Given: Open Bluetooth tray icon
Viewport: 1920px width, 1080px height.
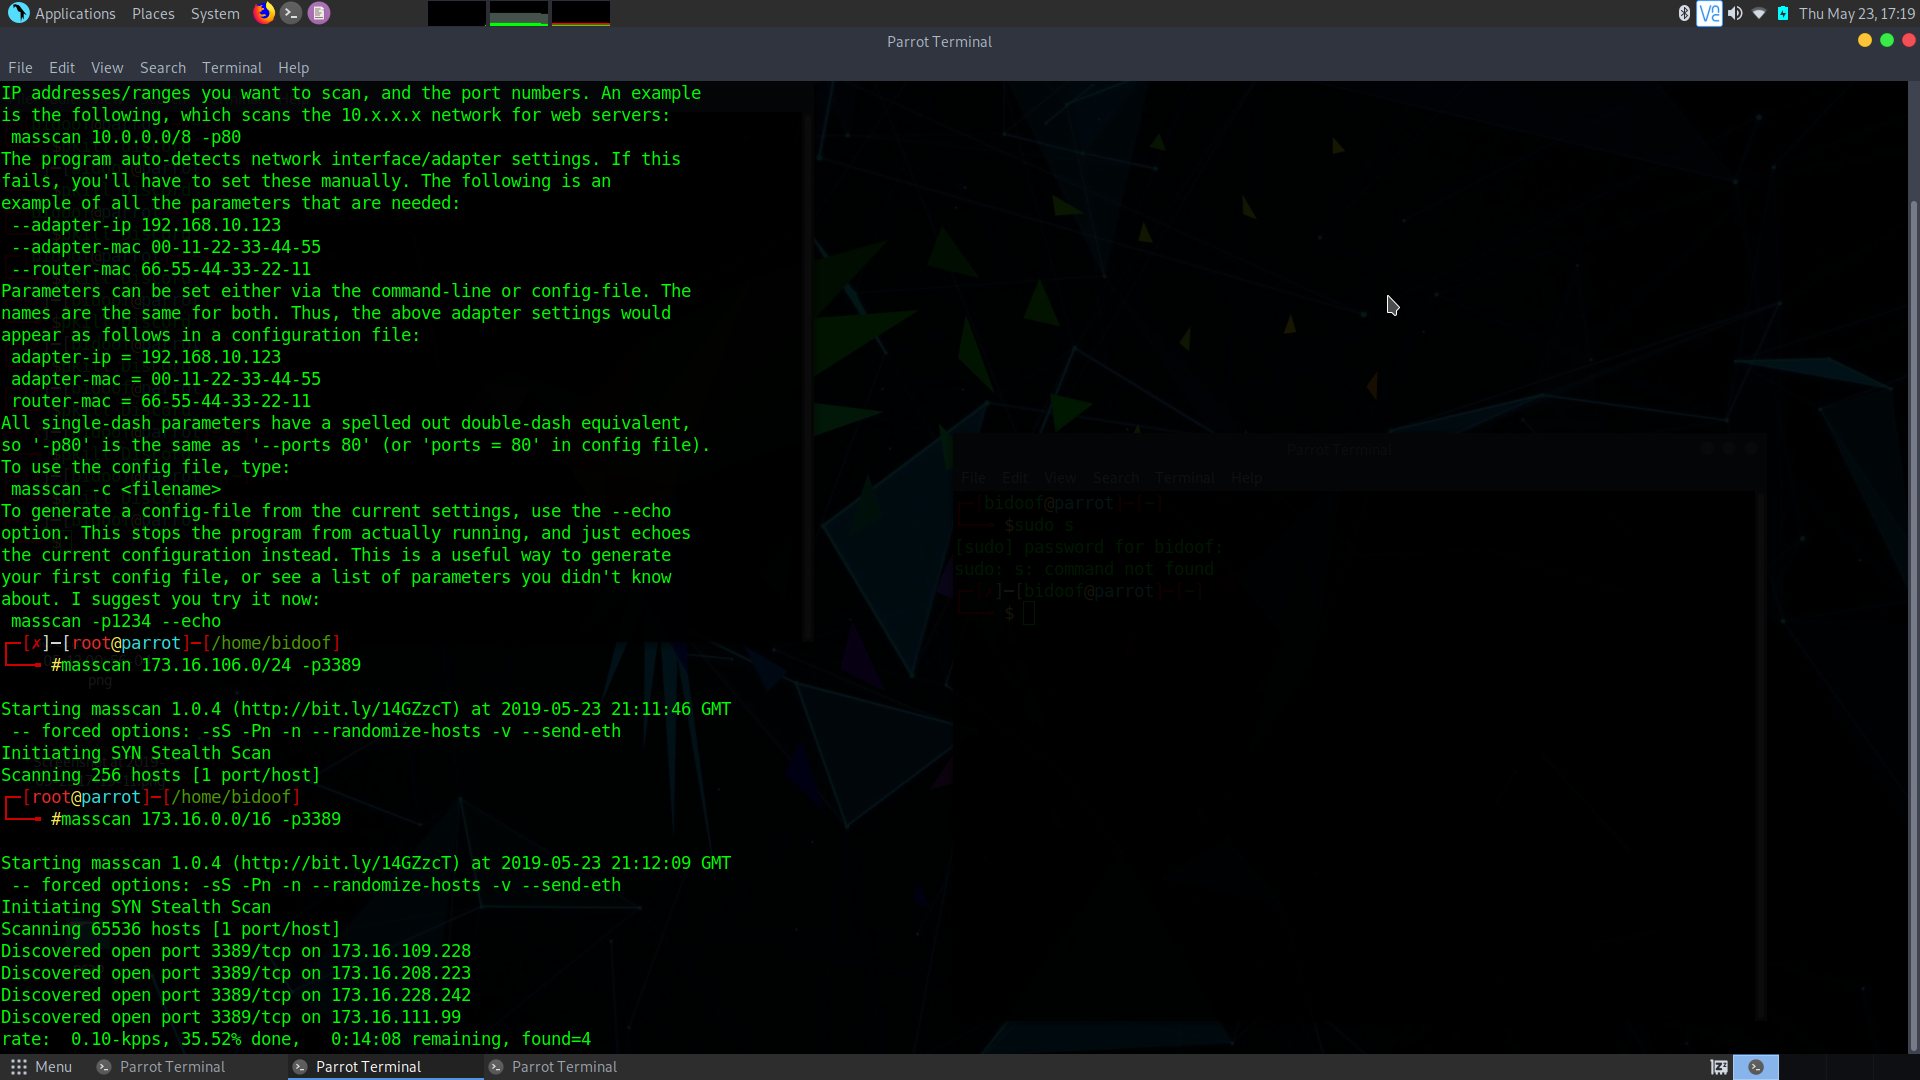Looking at the screenshot, I should pos(1684,13).
